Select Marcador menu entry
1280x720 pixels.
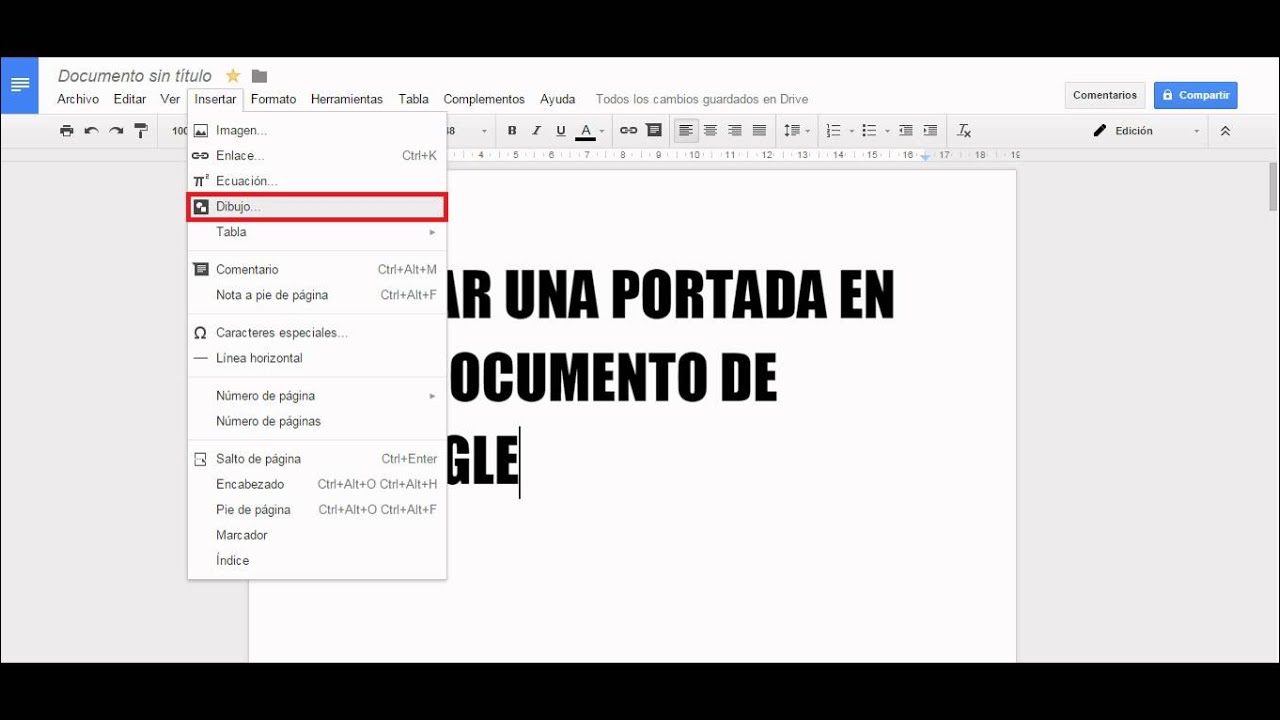pyautogui.click(x=317, y=535)
